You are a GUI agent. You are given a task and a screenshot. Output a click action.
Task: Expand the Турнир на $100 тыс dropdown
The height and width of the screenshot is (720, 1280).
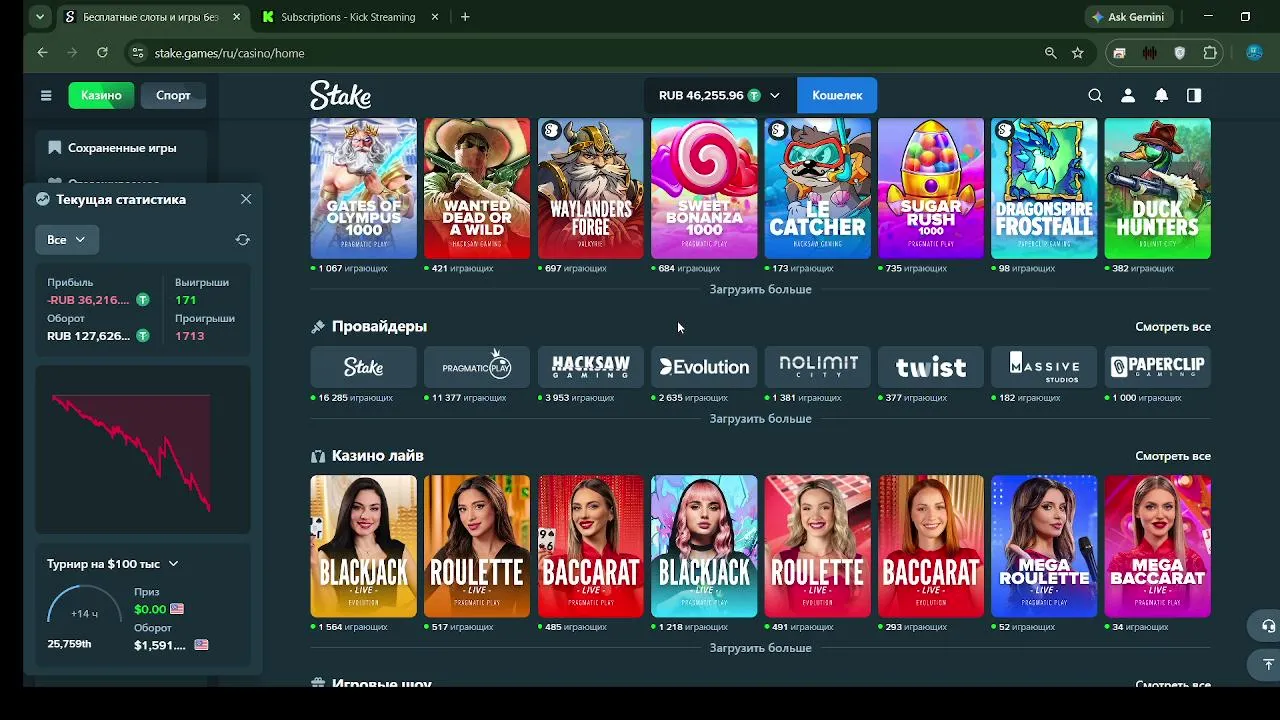[173, 564]
